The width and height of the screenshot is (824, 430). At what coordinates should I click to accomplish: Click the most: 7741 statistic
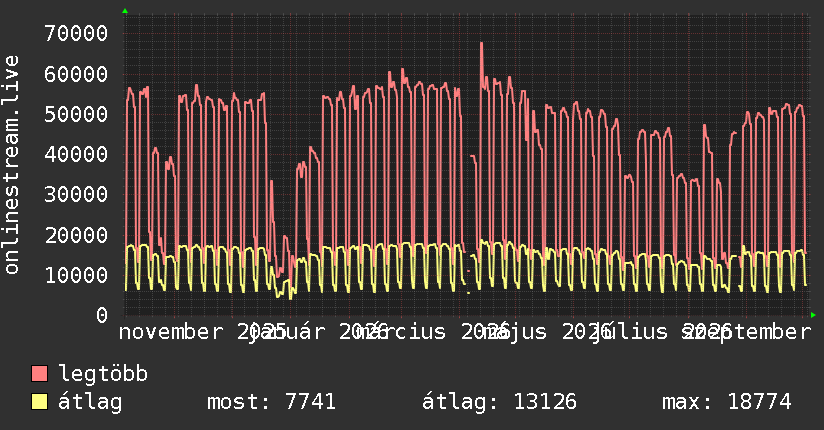[x=271, y=402]
